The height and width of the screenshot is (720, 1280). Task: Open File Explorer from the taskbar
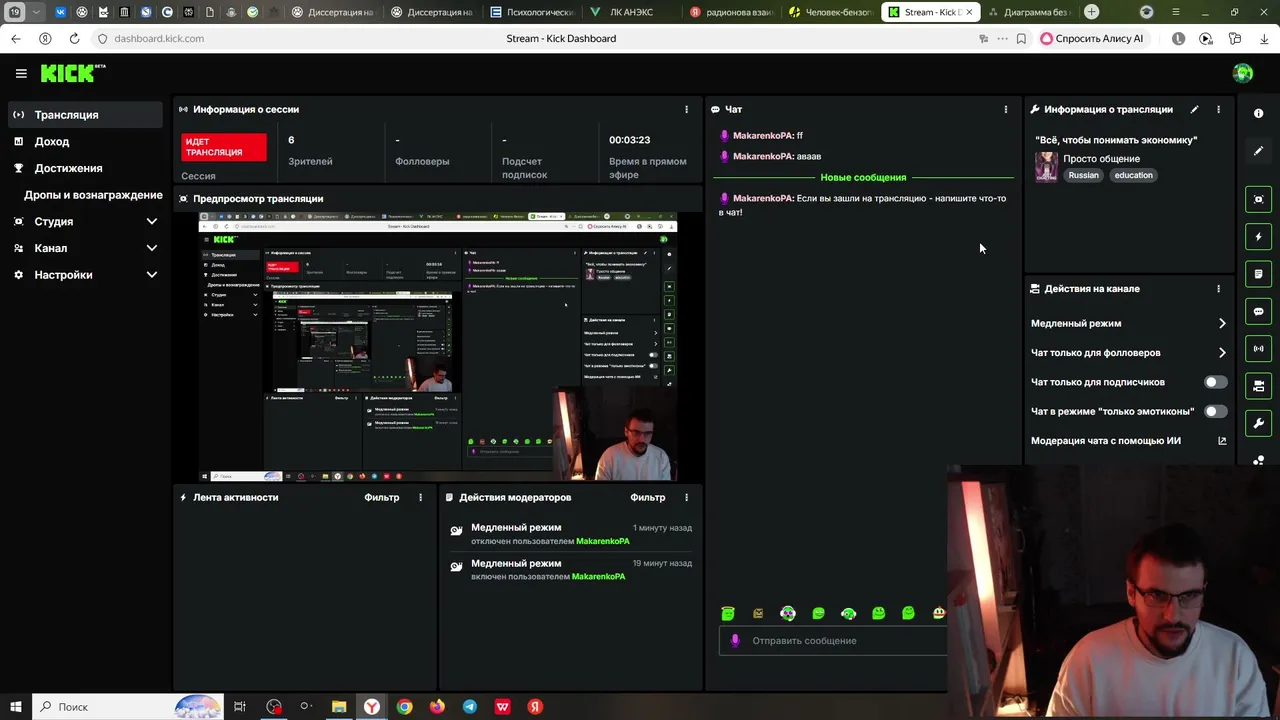click(x=339, y=707)
